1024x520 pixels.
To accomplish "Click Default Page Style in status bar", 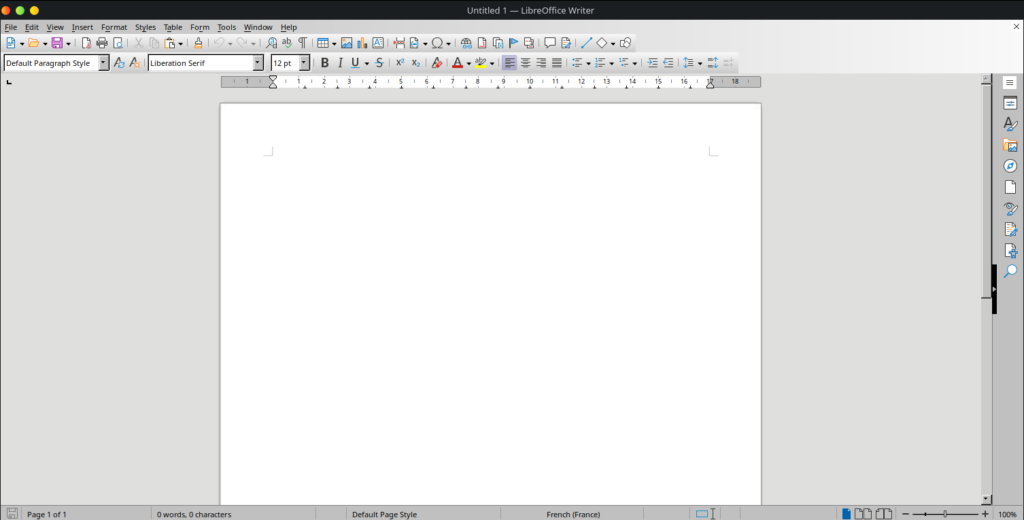I will click(384, 514).
